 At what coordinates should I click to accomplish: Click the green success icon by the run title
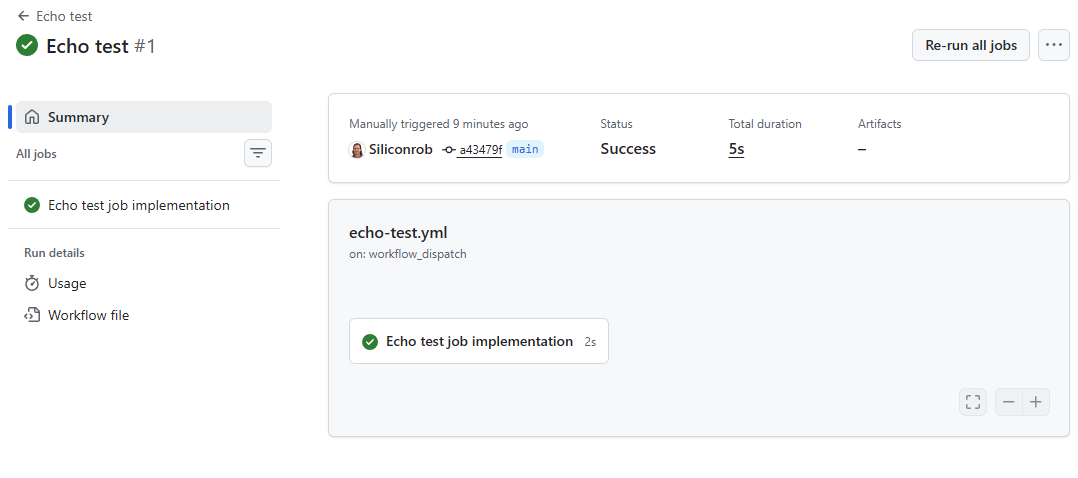27,46
